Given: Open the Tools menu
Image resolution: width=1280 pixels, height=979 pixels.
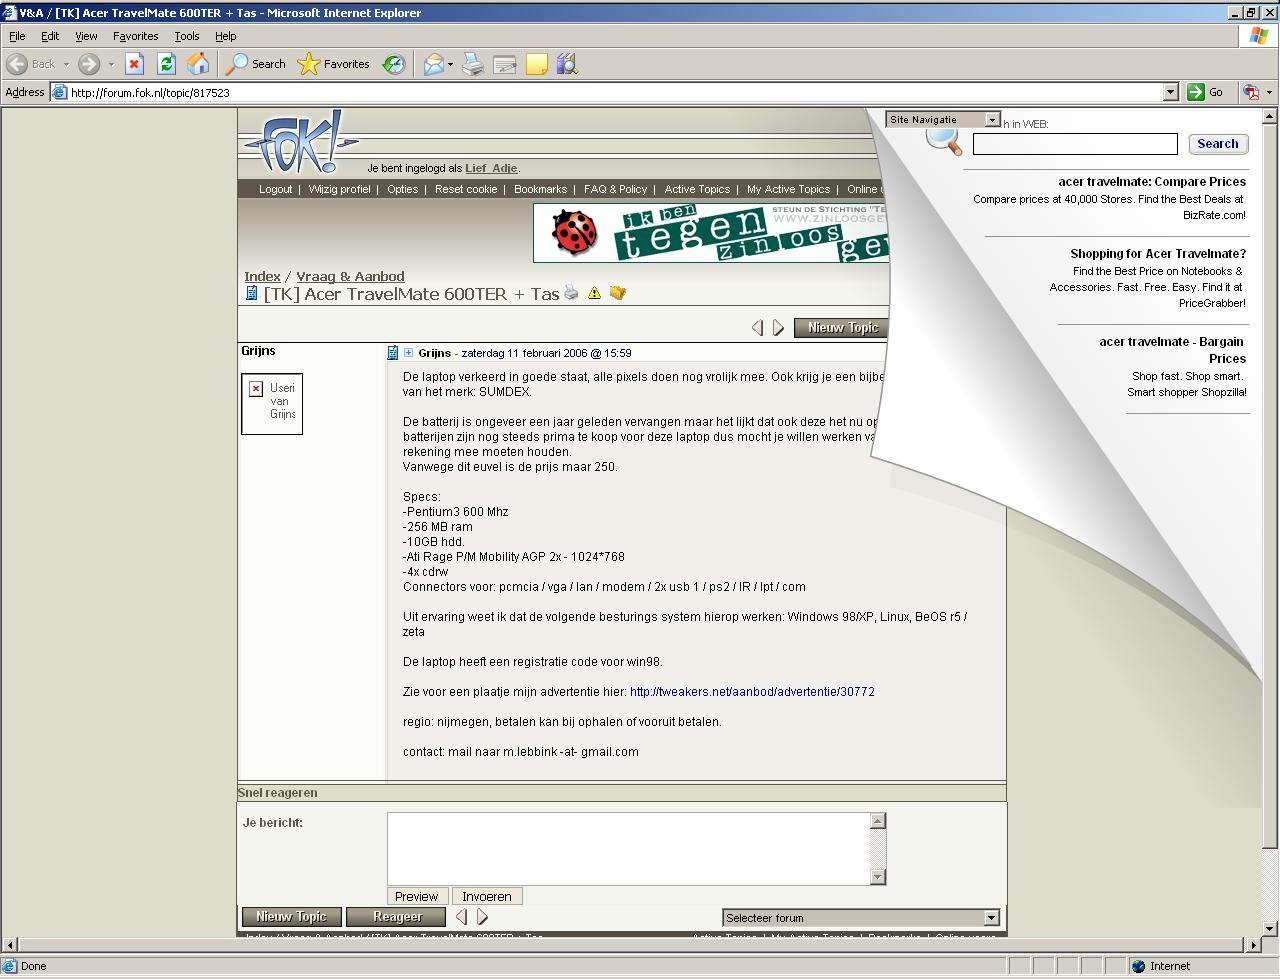Looking at the screenshot, I should 187,36.
